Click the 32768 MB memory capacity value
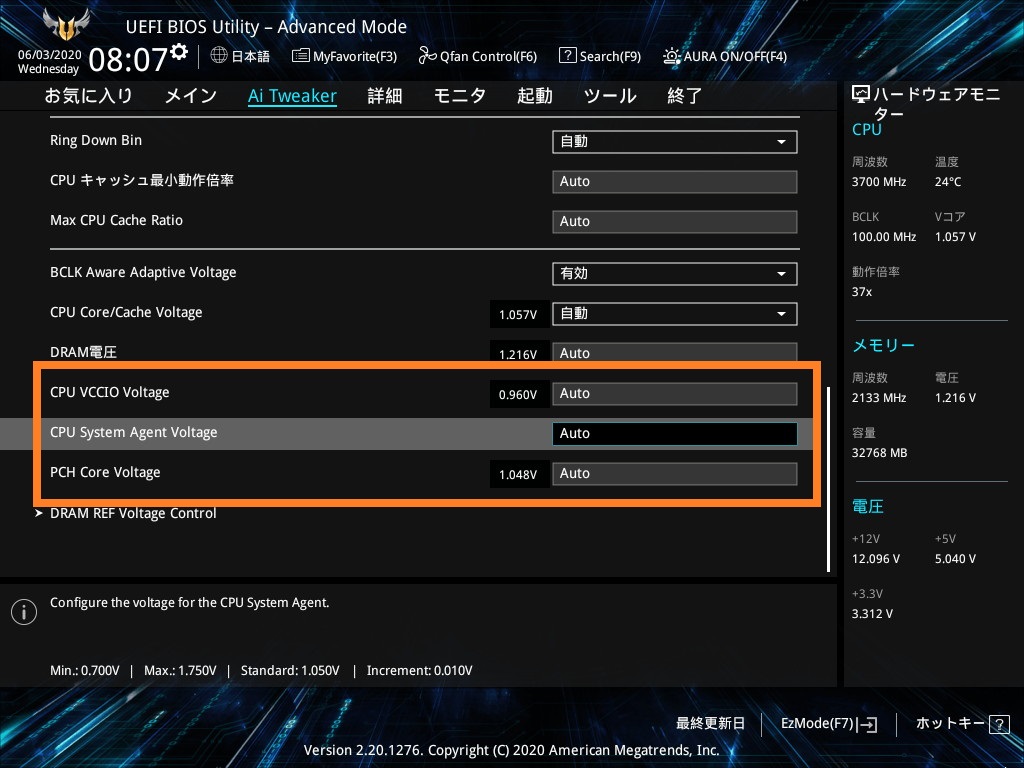Viewport: 1024px width, 768px height. pyautogui.click(x=880, y=453)
